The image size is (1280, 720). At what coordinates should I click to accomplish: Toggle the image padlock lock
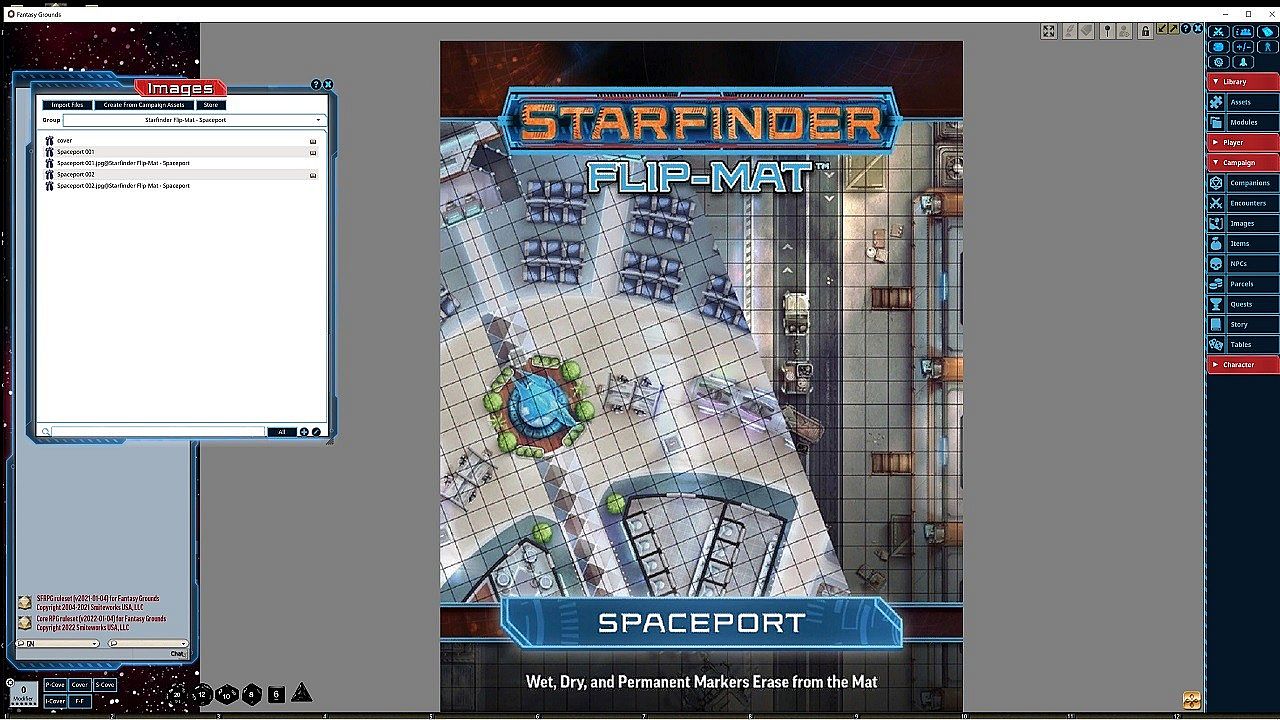1145,31
